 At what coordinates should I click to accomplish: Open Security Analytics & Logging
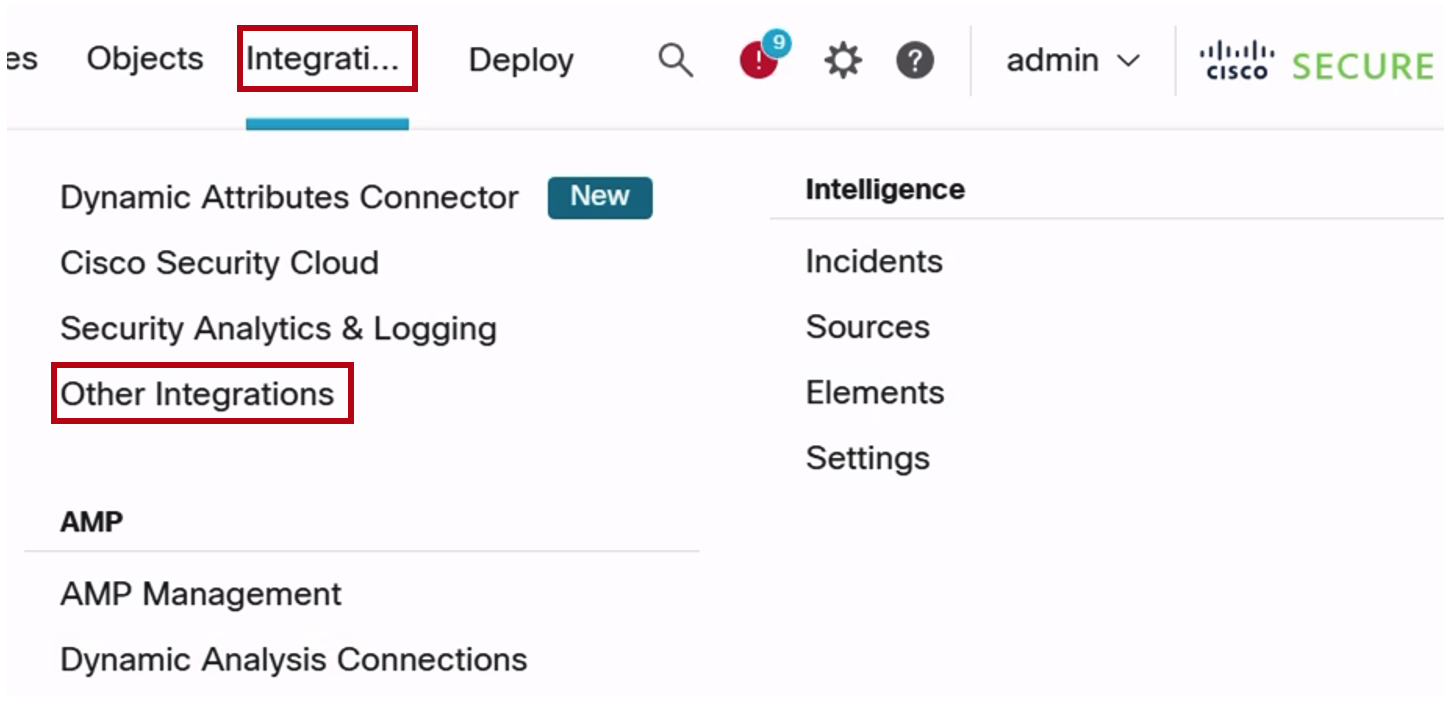pos(278,329)
